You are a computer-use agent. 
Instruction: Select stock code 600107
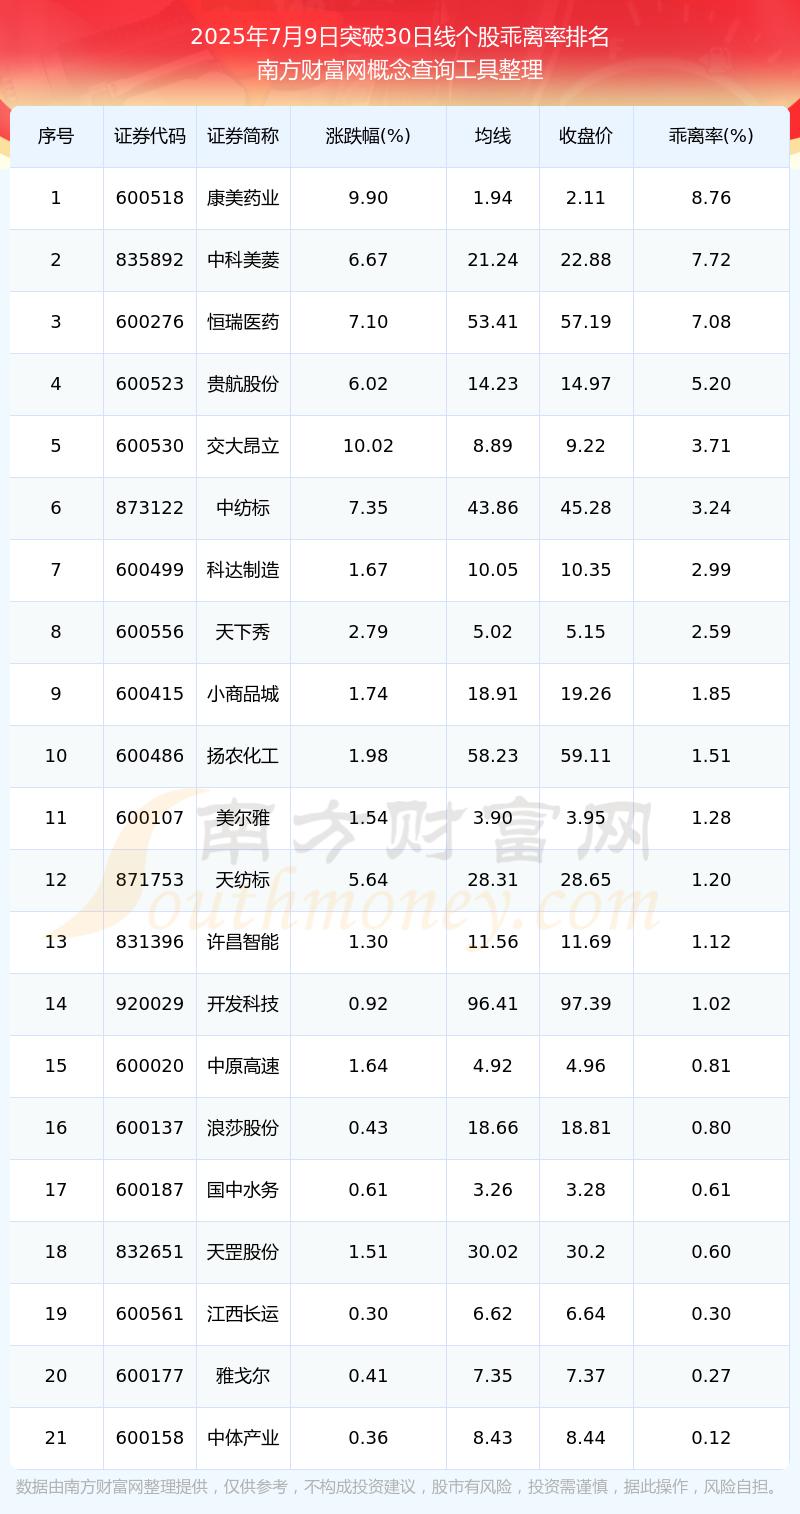click(150, 818)
